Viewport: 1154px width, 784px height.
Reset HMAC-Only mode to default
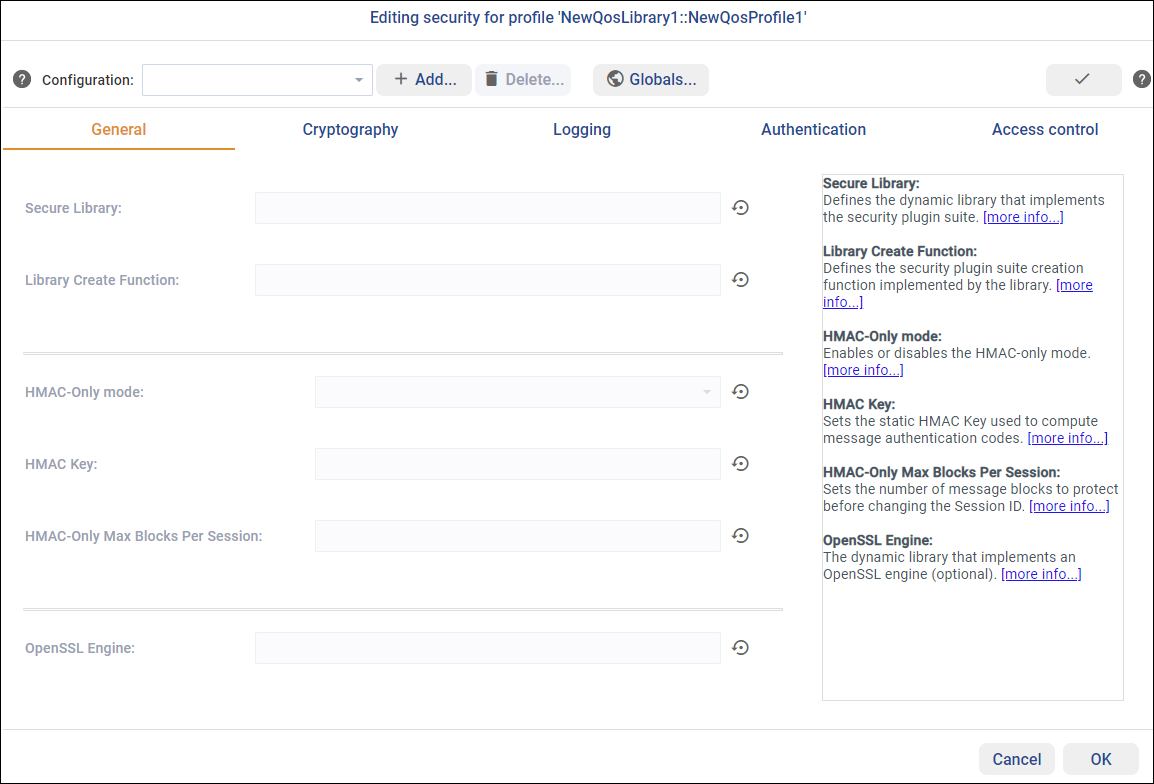point(740,392)
